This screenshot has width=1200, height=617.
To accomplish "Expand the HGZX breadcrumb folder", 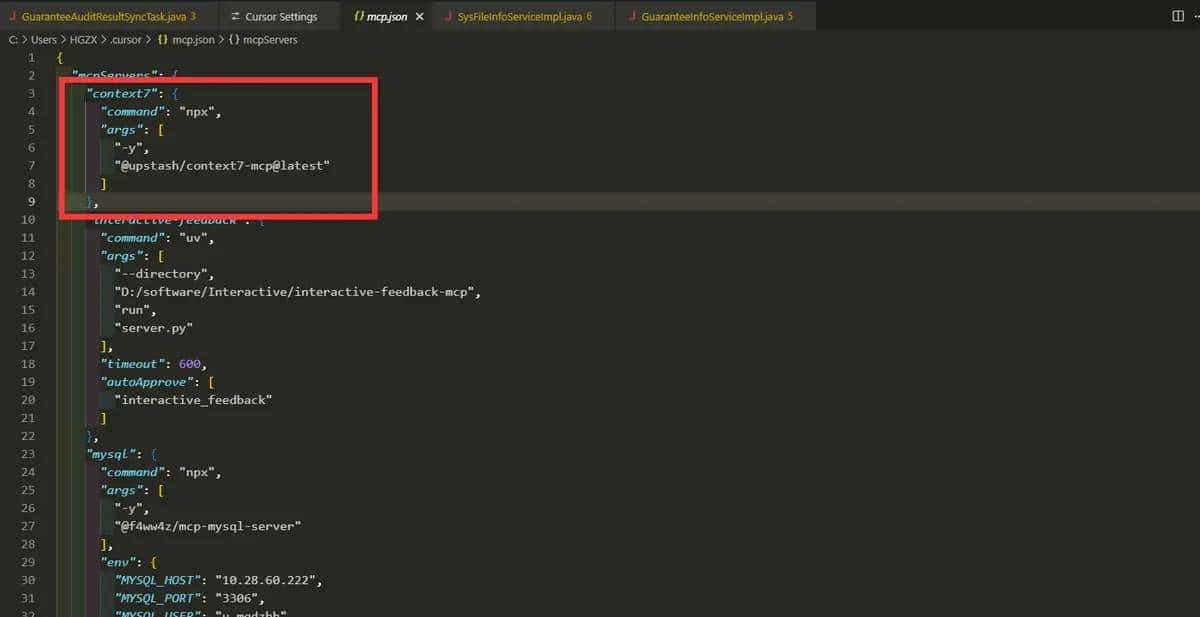I will pos(83,40).
